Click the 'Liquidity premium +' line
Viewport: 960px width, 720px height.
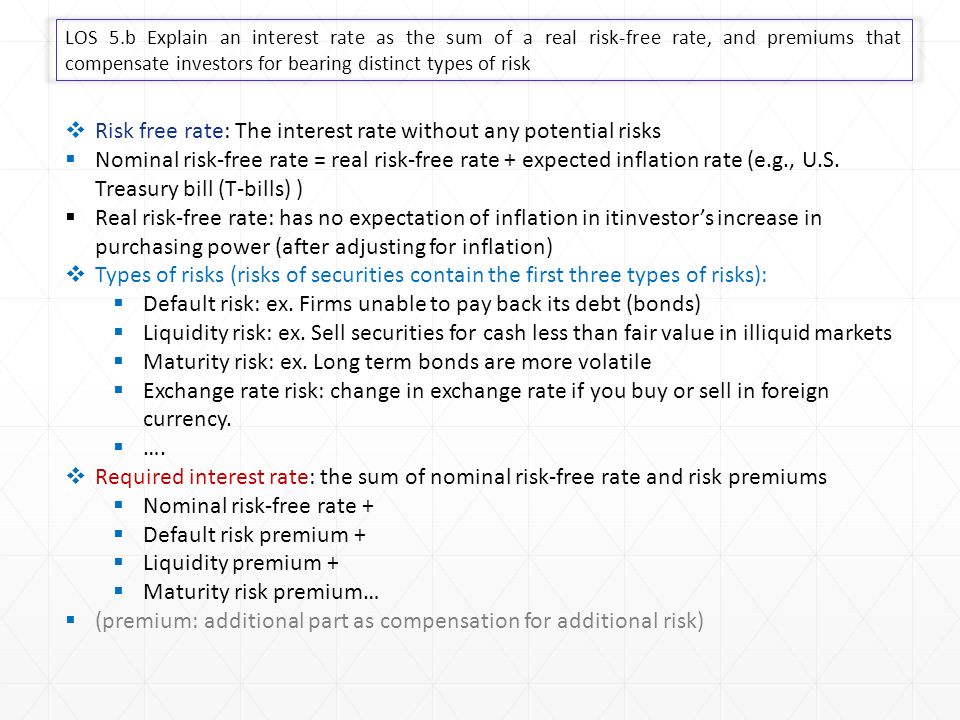point(241,563)
